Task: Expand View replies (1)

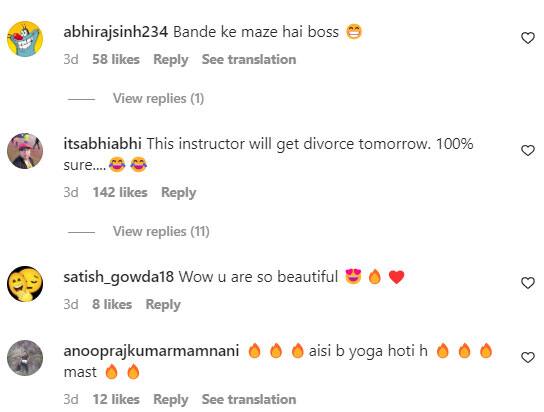Action: [x=158, y=99]
